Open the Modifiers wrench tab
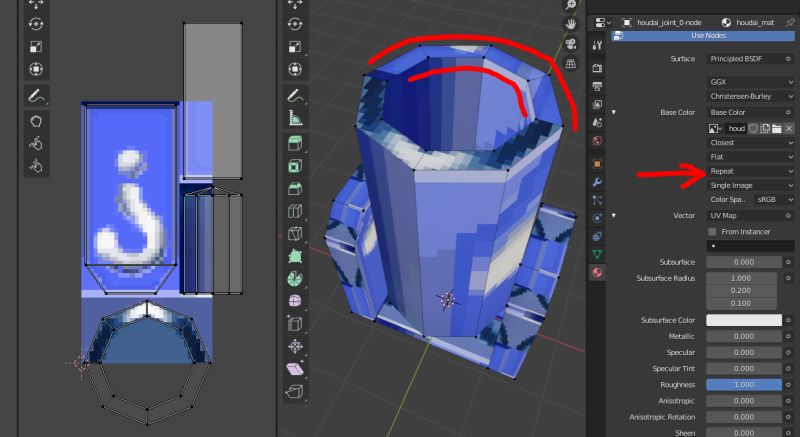This screenshot has height=437, width=800. (x=597, y=182)
